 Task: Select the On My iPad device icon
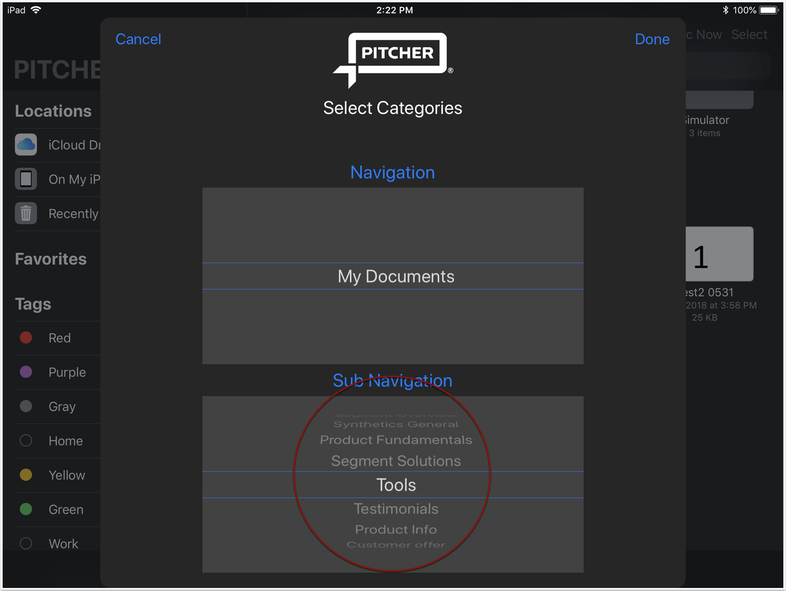(x=26, y=179)
